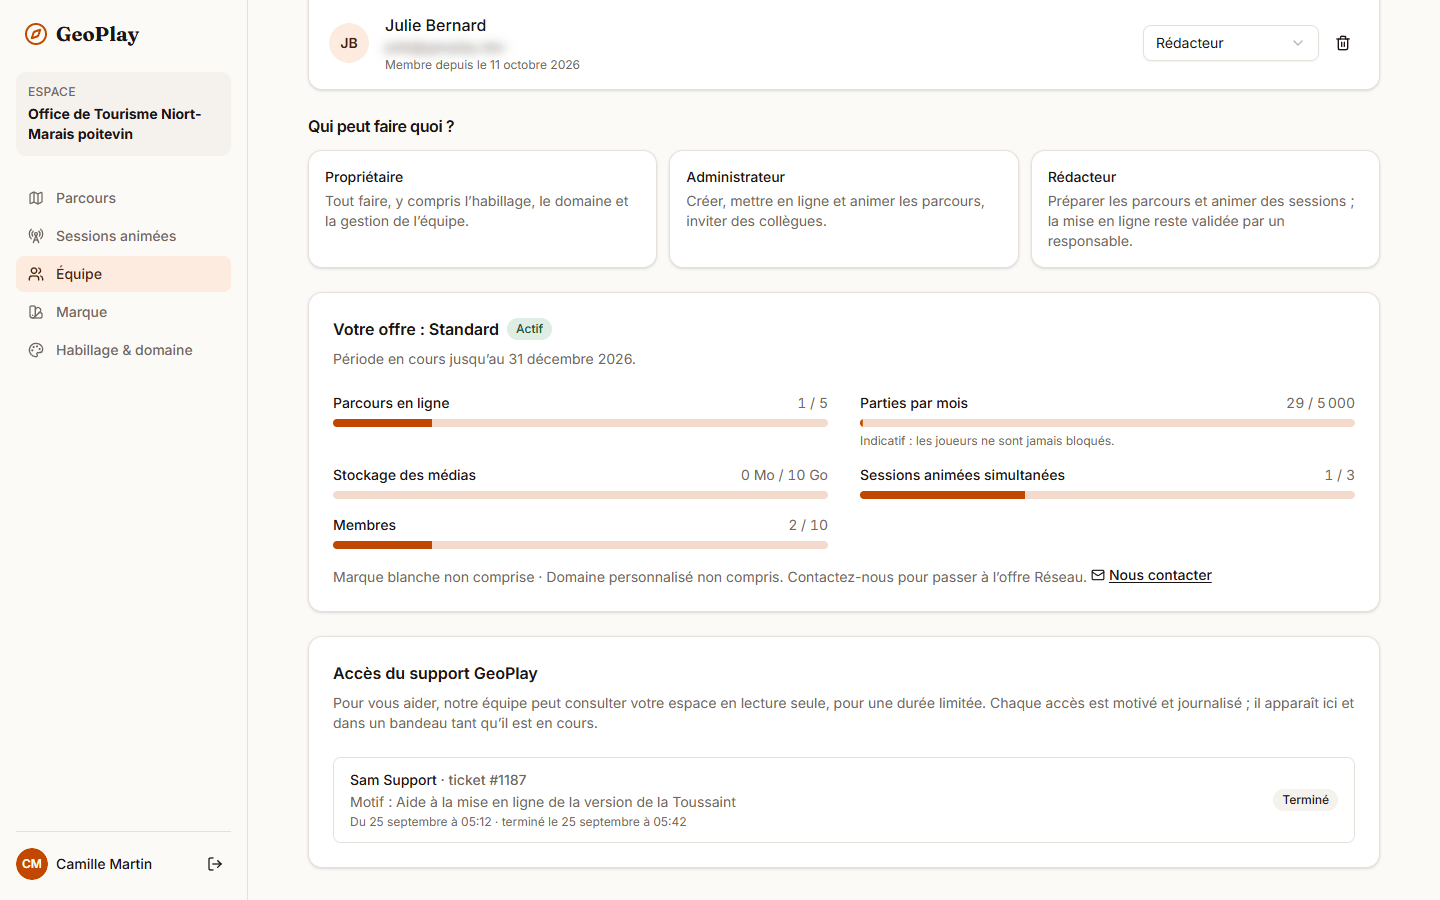
Task: Click the Parties par mois usage bar
Action: (1107, 423)
